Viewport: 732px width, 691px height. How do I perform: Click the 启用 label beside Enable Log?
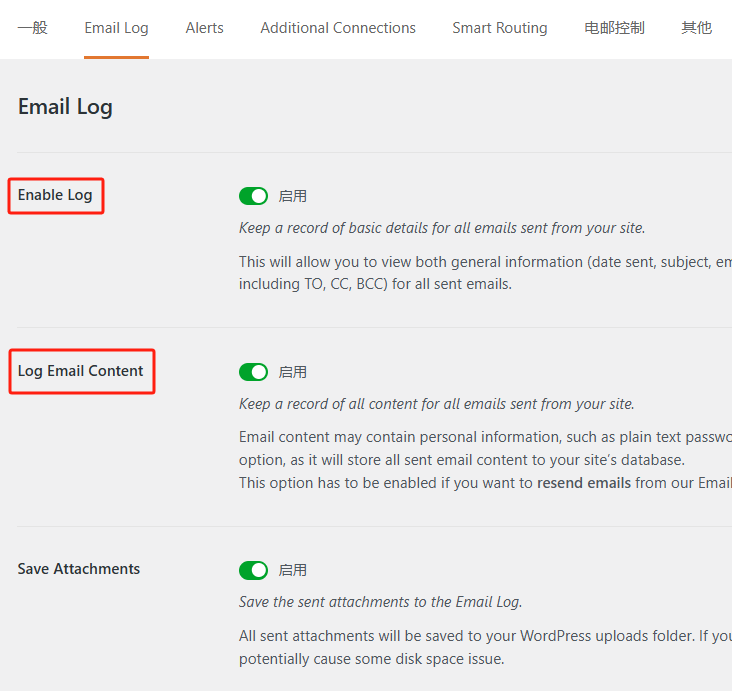(x=293, y=196)
